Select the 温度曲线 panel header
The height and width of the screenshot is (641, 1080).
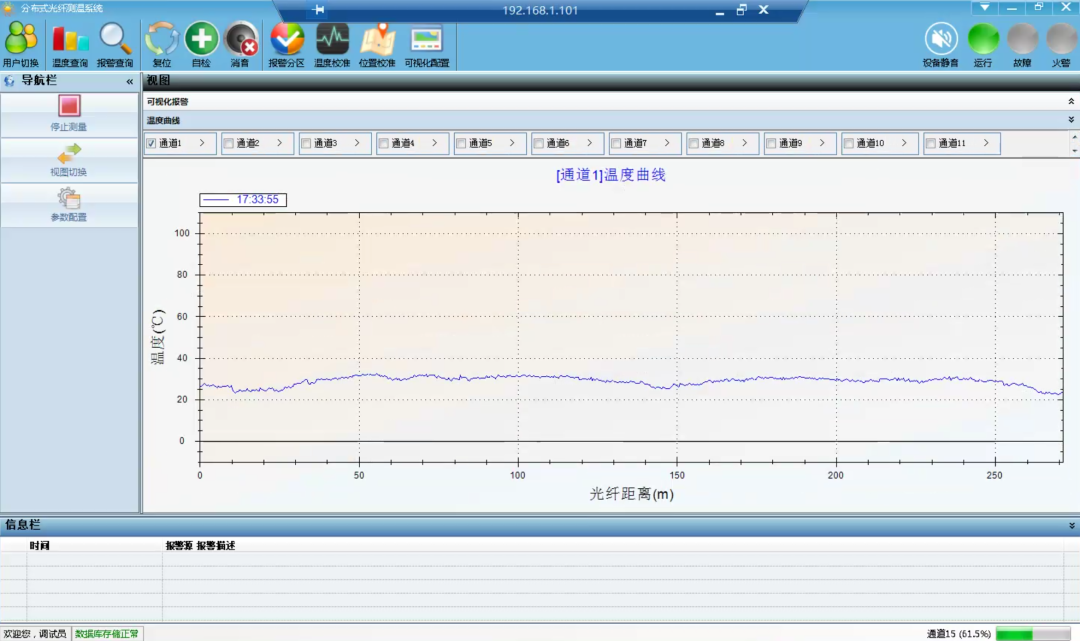pos(610,120)
